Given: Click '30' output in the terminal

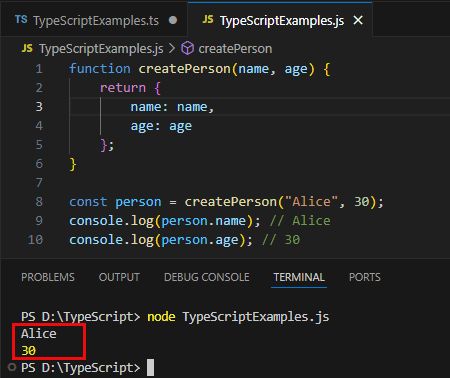Looking at the screenshot, I should [x=28, y=351].
